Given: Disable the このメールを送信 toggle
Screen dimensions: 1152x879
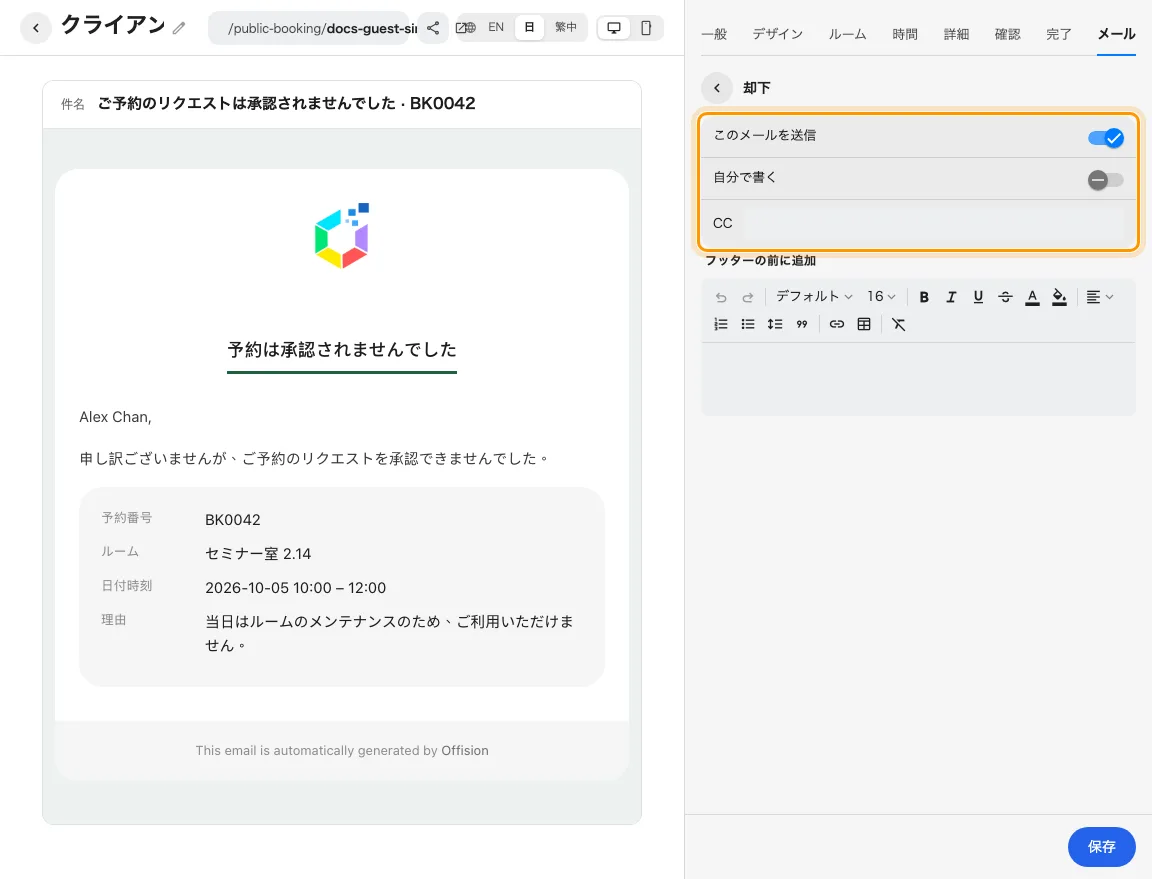Looking at the screenshot, I should point(1106,137).
